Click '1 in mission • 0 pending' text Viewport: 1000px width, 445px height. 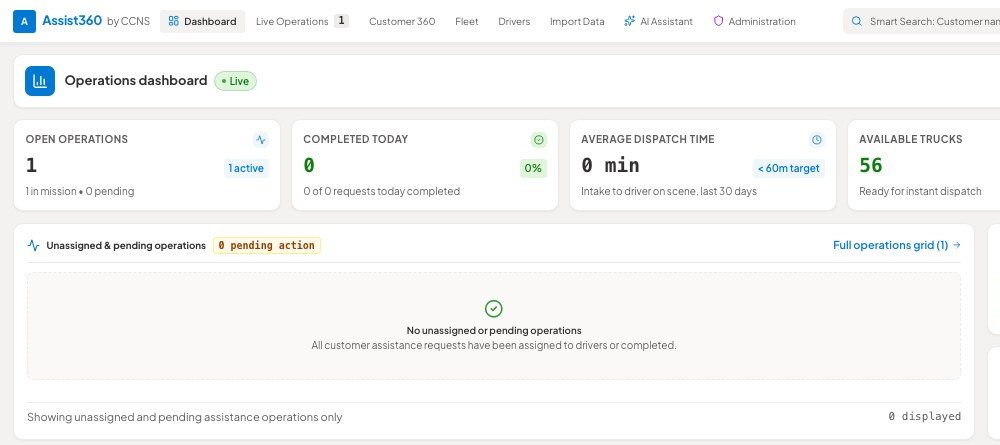80,191
